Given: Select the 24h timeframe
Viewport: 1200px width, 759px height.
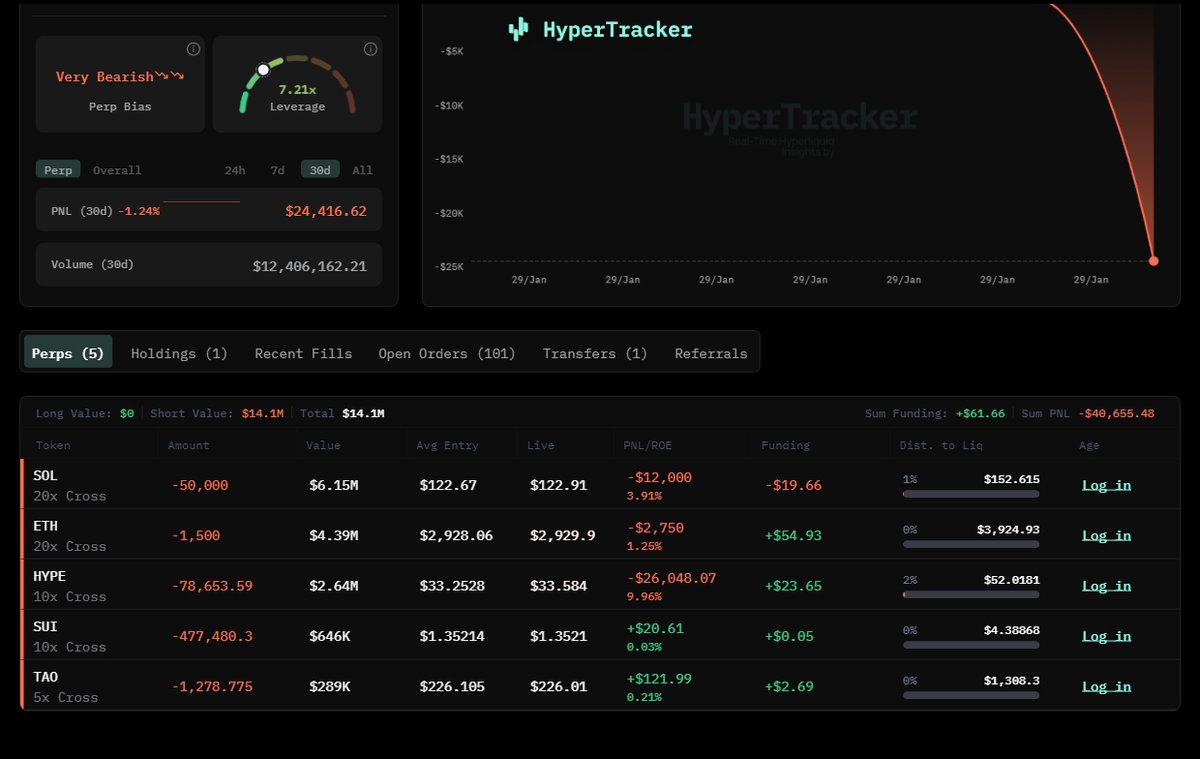Looking at the screenshot, I should pyautogui.click(x=235, y=170).
